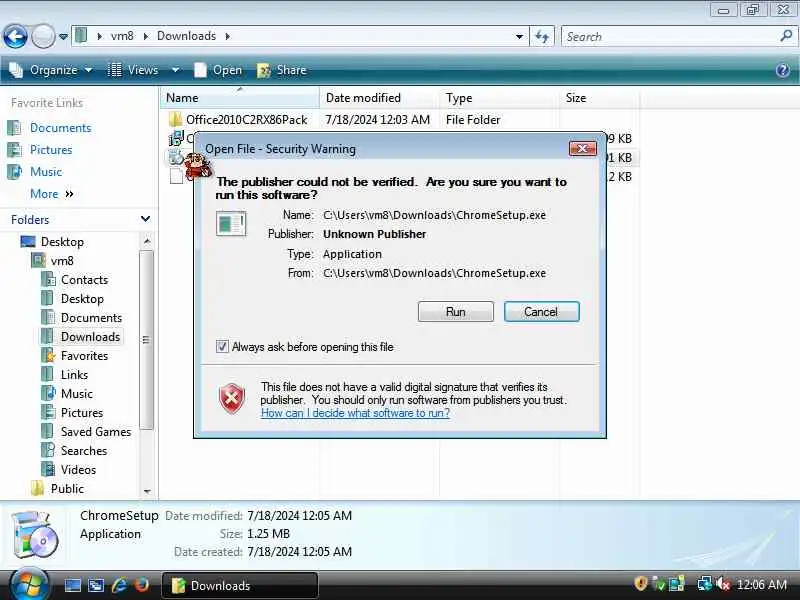Screen dimensions: 800x600
Task: Uncheck Always ask before opening this file
Action: (222, 347)
